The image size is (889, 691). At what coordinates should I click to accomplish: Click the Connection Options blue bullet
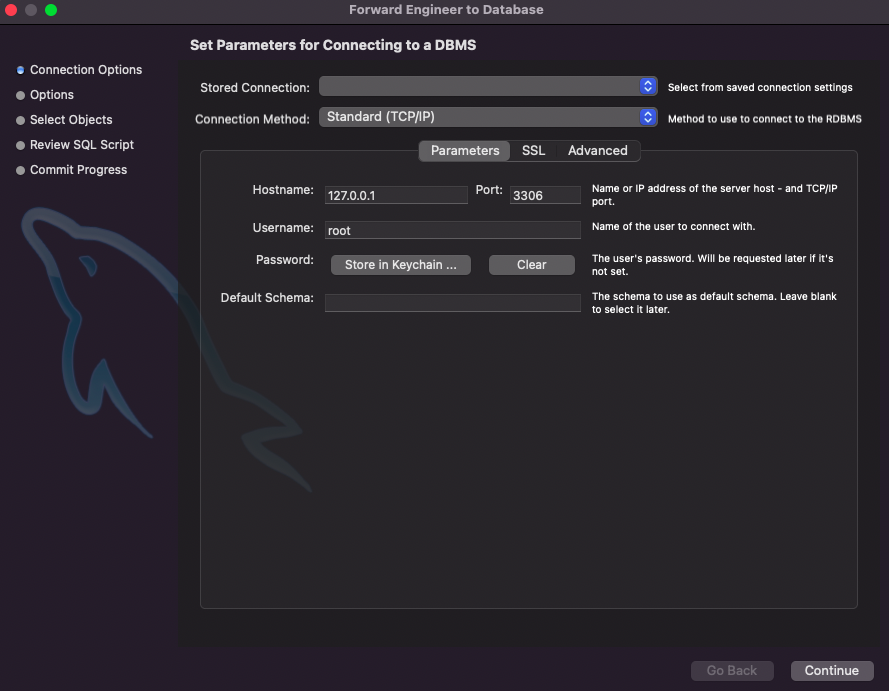(x=20, y=70)
